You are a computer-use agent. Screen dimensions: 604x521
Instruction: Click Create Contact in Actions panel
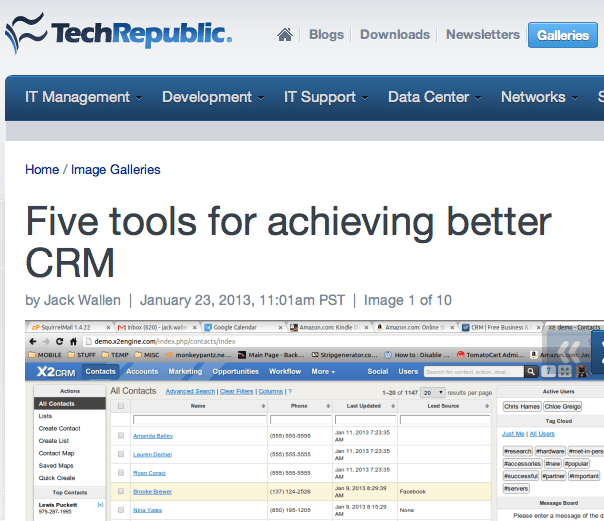[x=59, y=428]
